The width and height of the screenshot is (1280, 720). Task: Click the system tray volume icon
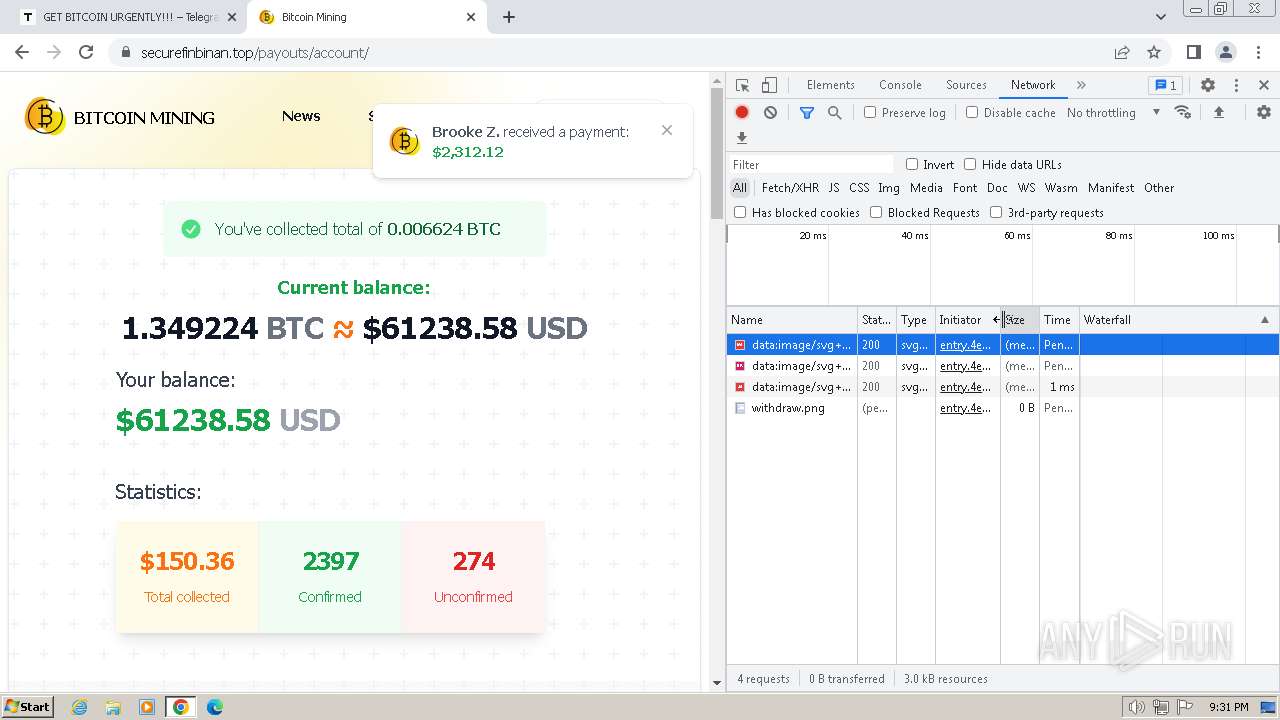(1137, 707)
